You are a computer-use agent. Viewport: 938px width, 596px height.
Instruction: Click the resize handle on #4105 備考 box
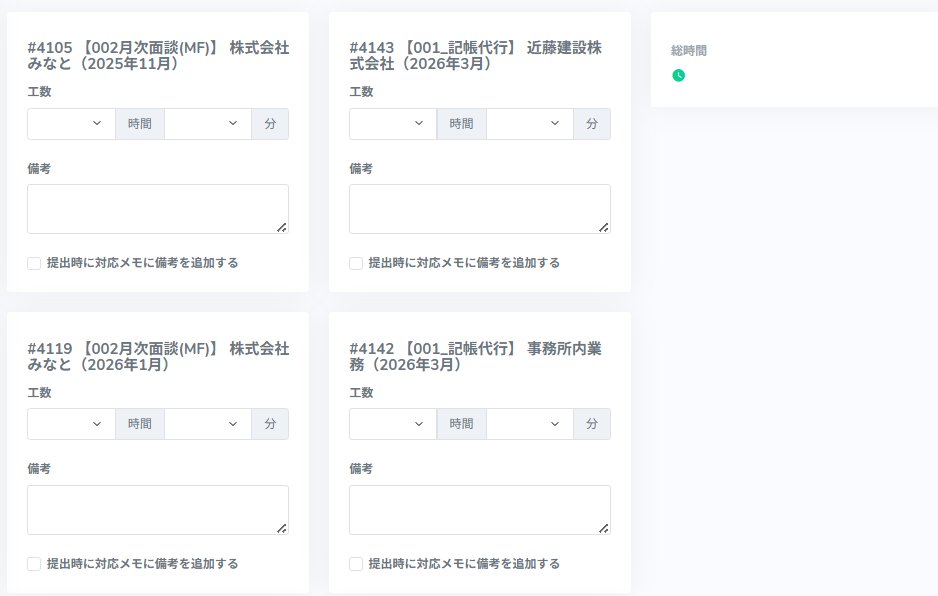(x=282, y=228)
